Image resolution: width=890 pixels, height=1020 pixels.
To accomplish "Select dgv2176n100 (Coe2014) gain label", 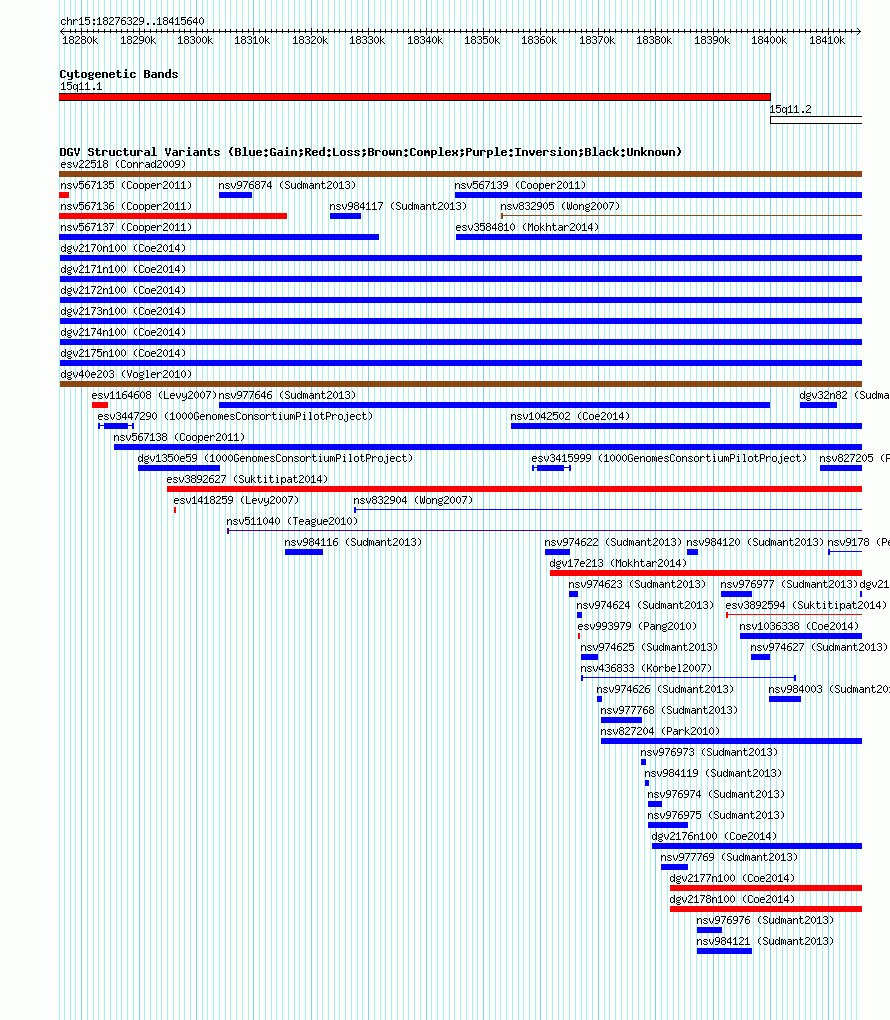I will 714,837.
